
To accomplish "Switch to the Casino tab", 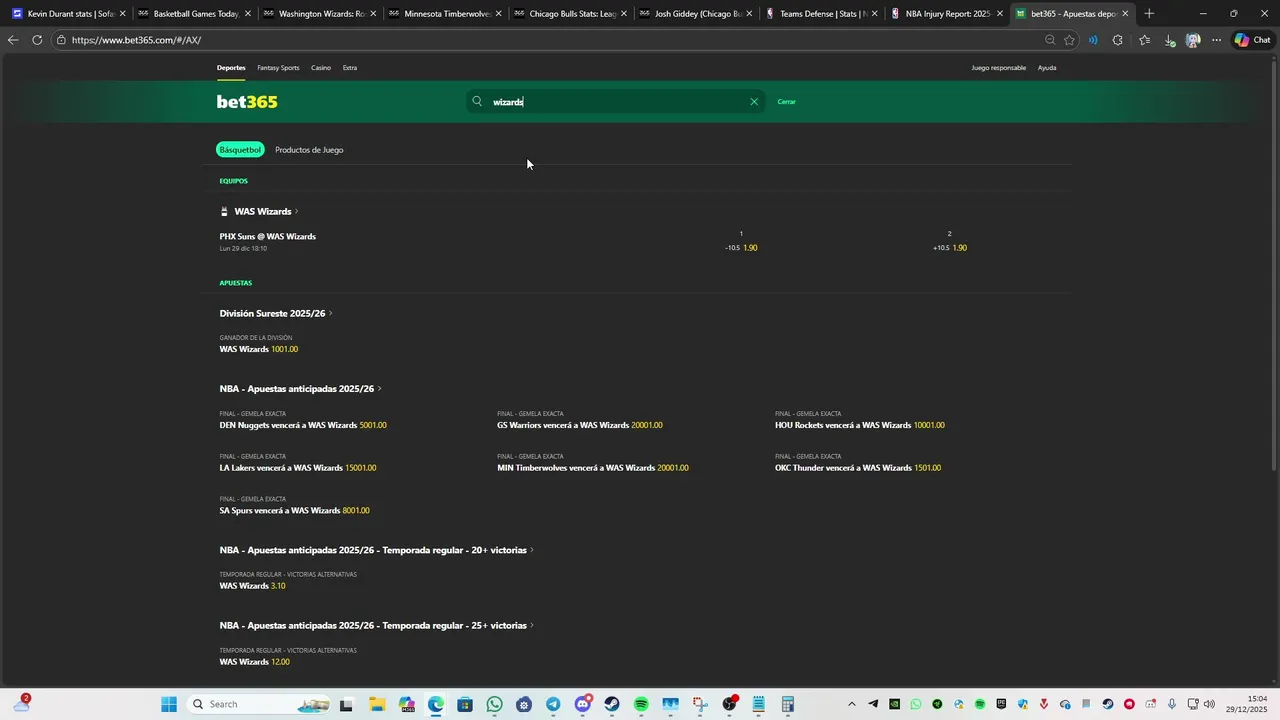I will pyautogui.click(x=321, y=68).
